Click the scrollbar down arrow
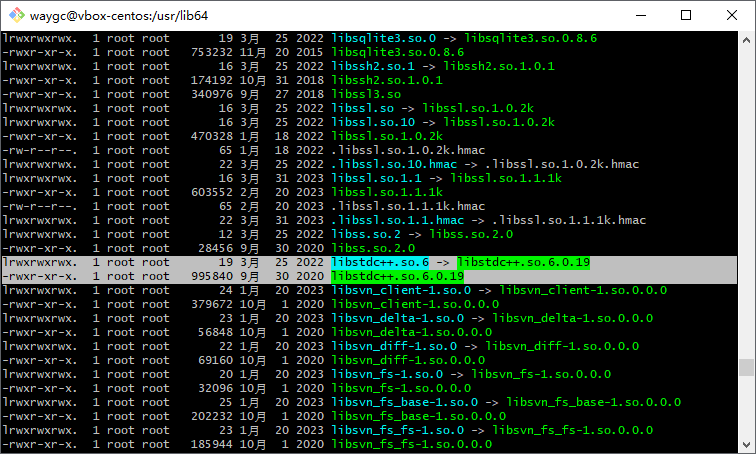The image size is (756, 454). point(746,444)
